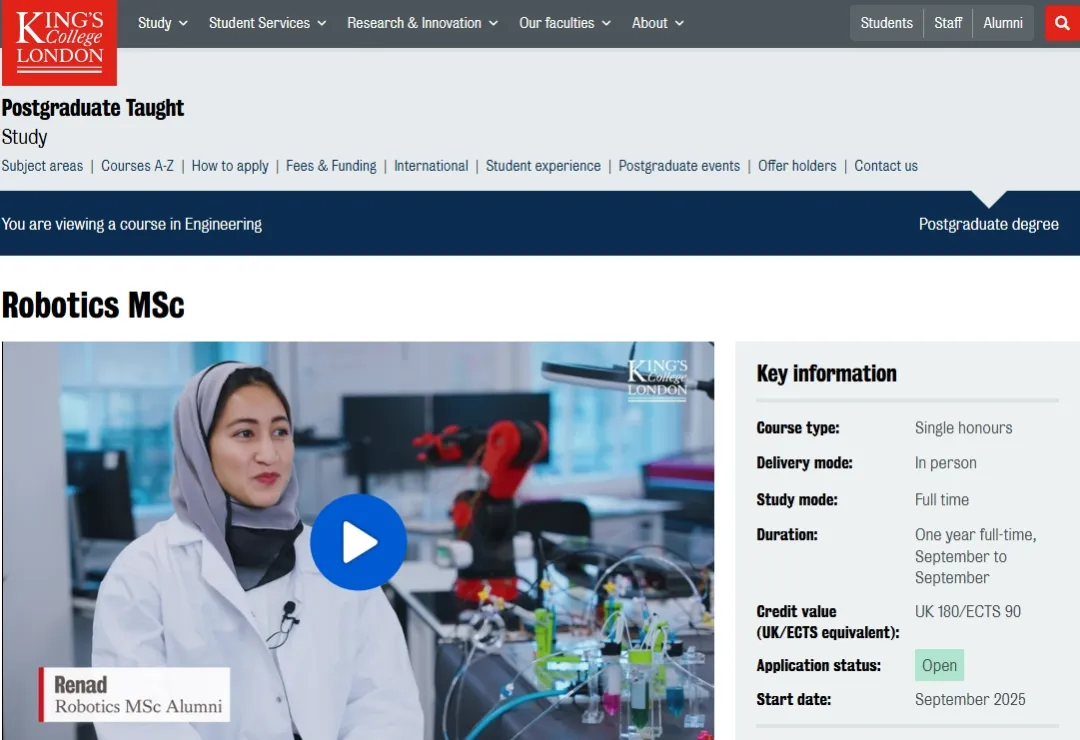Select the Key information heading

pyautogui.click(x=827, y=373)
